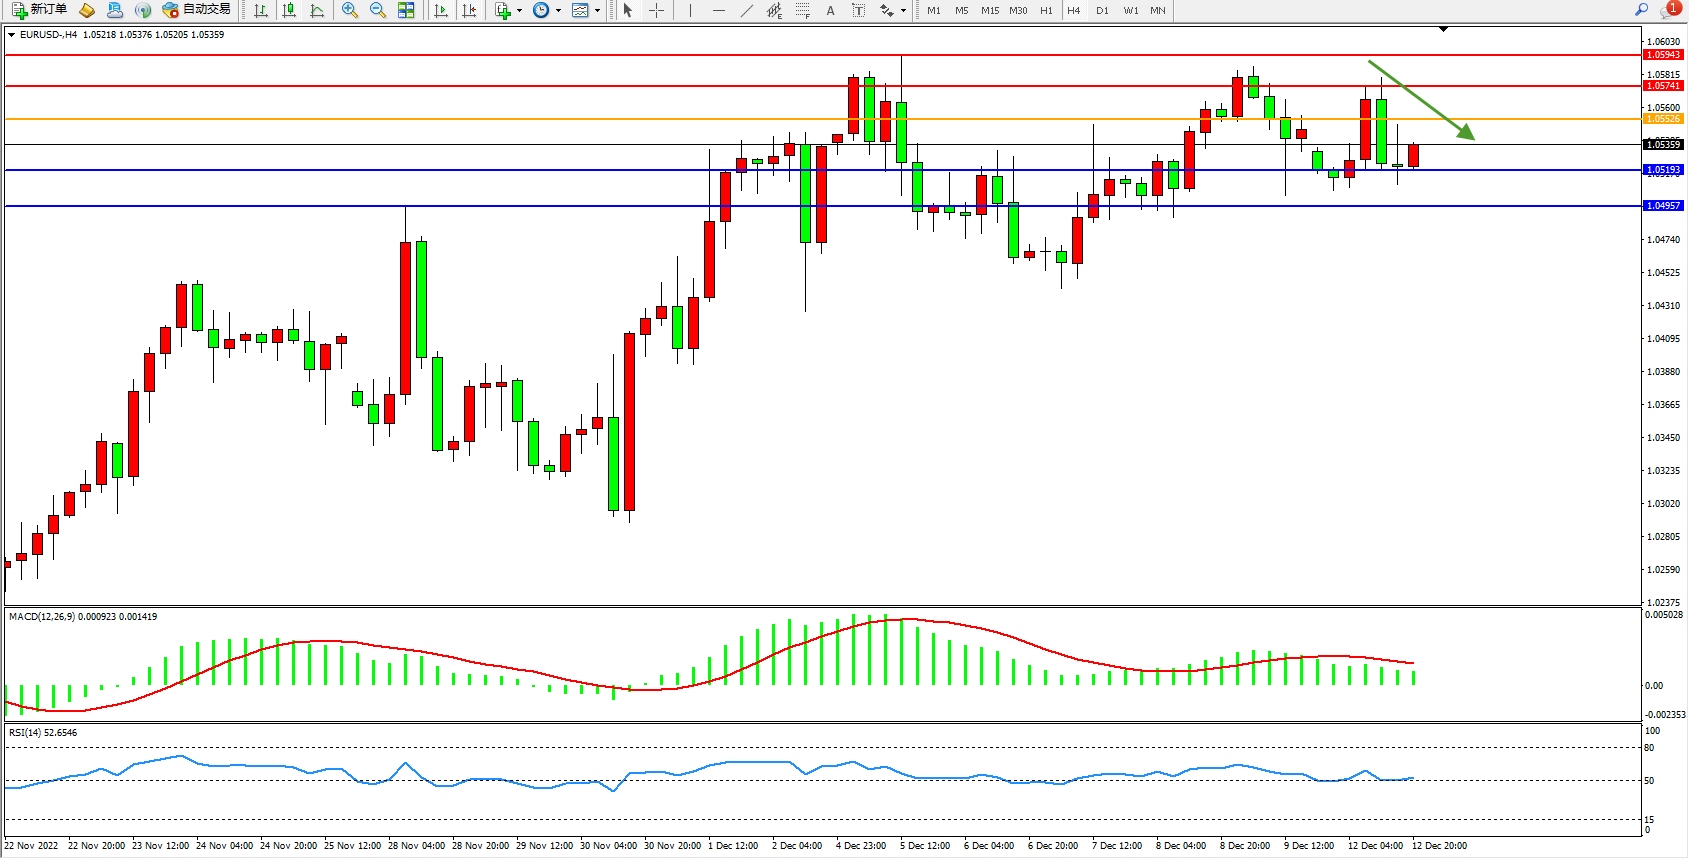This screenshot has height=859, width=1689.
Task: Expand the chart templates dropdown
Action: pos(597,11)
